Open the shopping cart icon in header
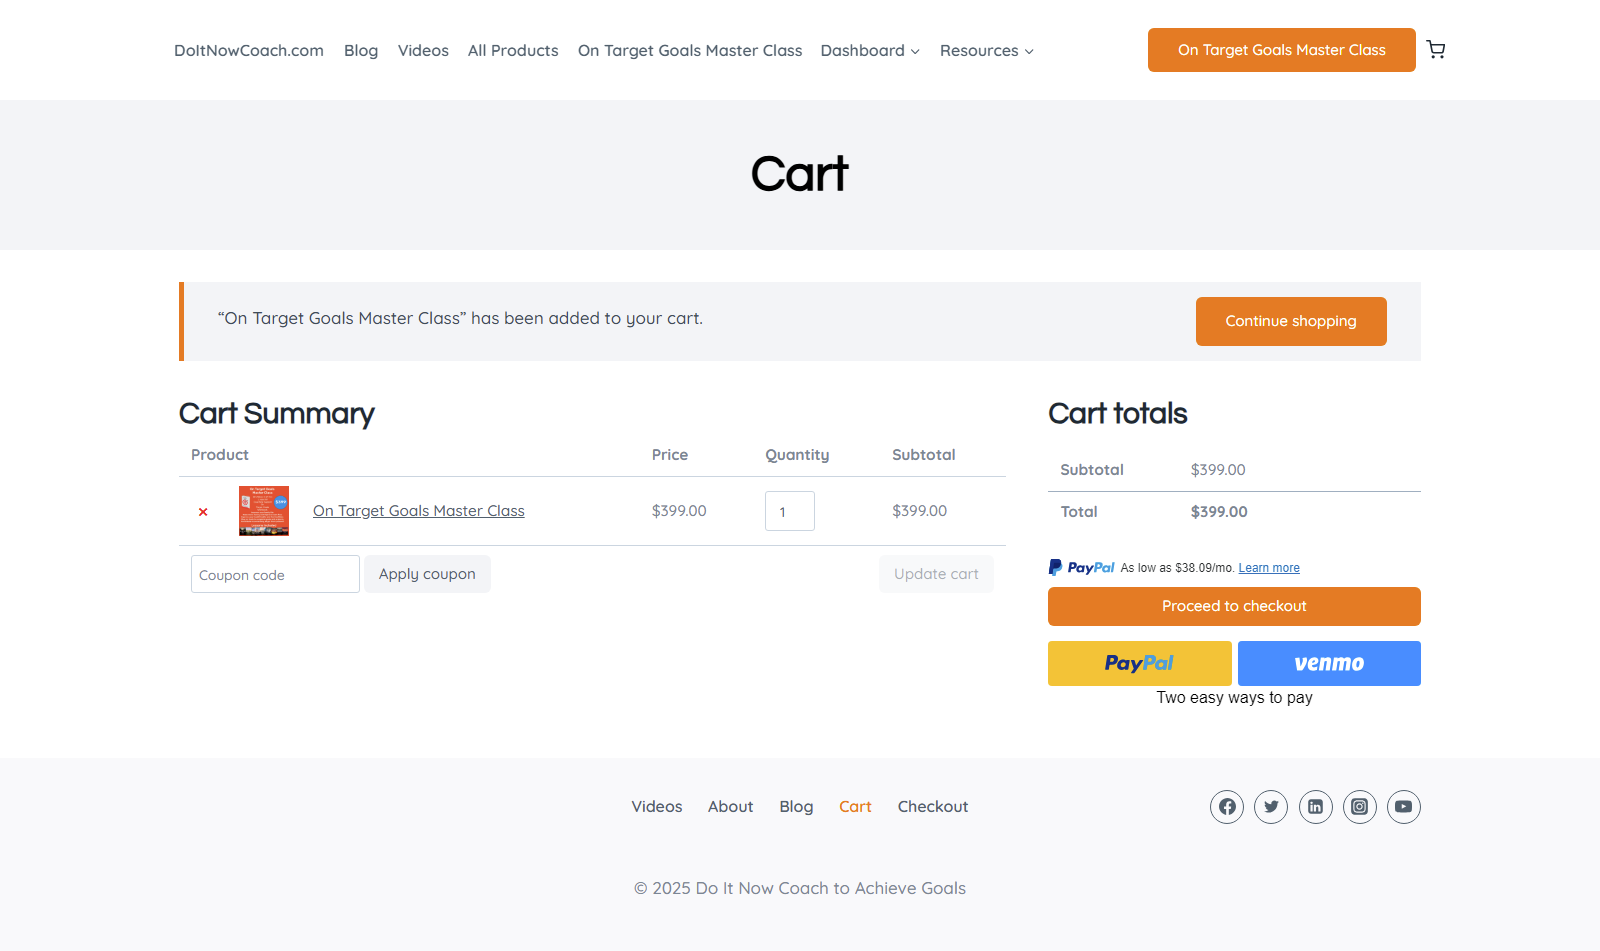This screenshot has height=951, width=1600. 1436,50
